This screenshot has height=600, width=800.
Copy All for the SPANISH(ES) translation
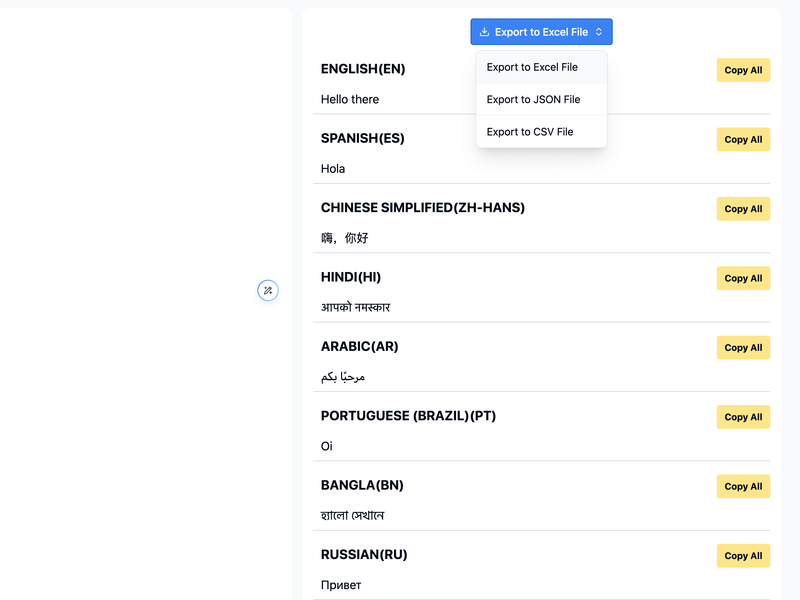[x=743, y=139]
